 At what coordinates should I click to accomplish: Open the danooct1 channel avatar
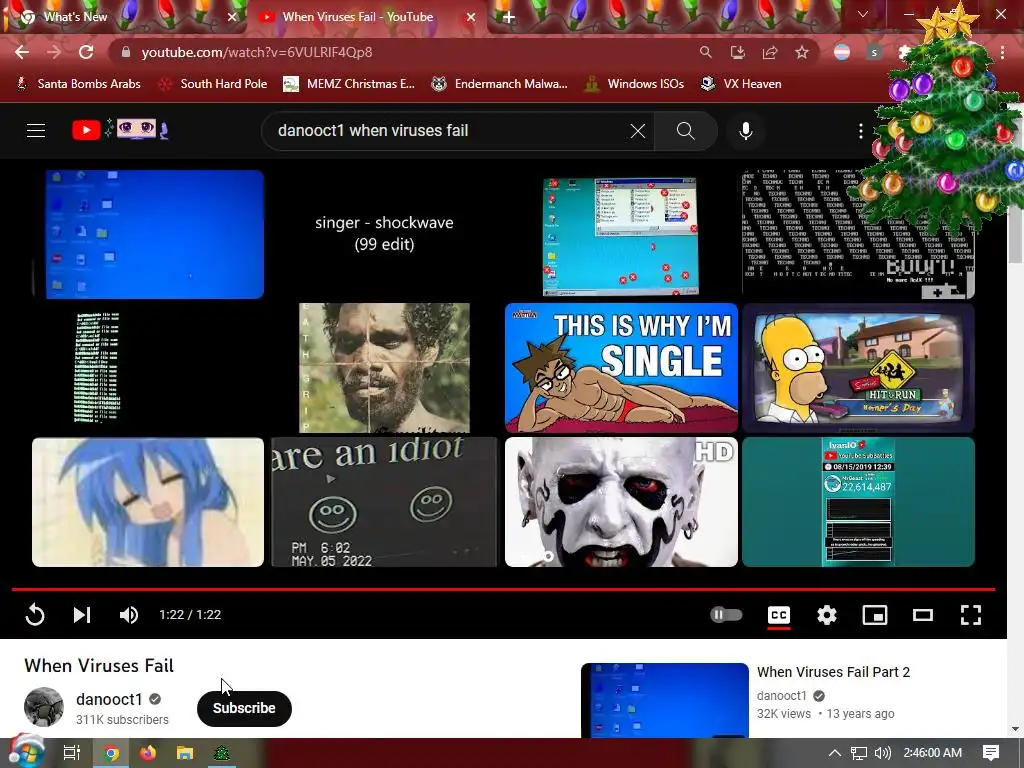pyautogui.click(x=44, y=707)
